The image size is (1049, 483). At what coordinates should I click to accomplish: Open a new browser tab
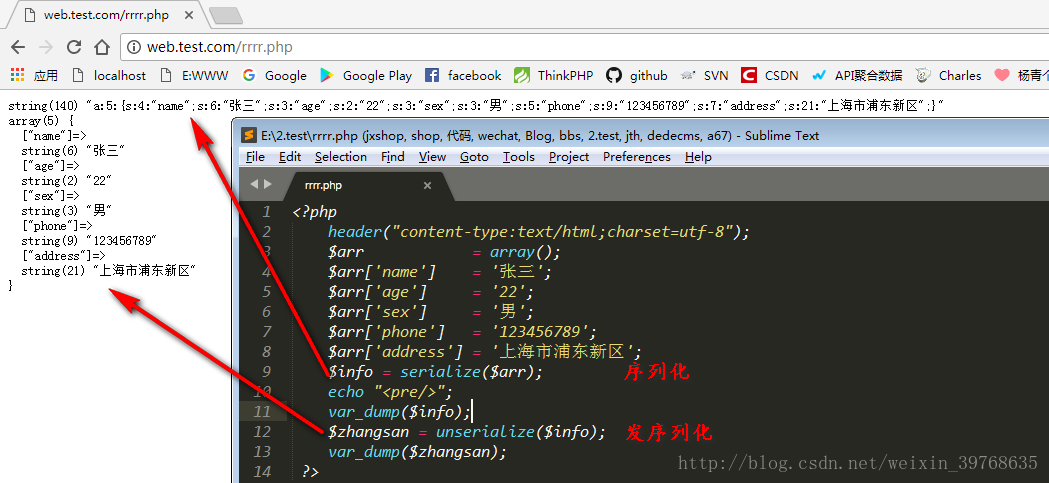225,15
